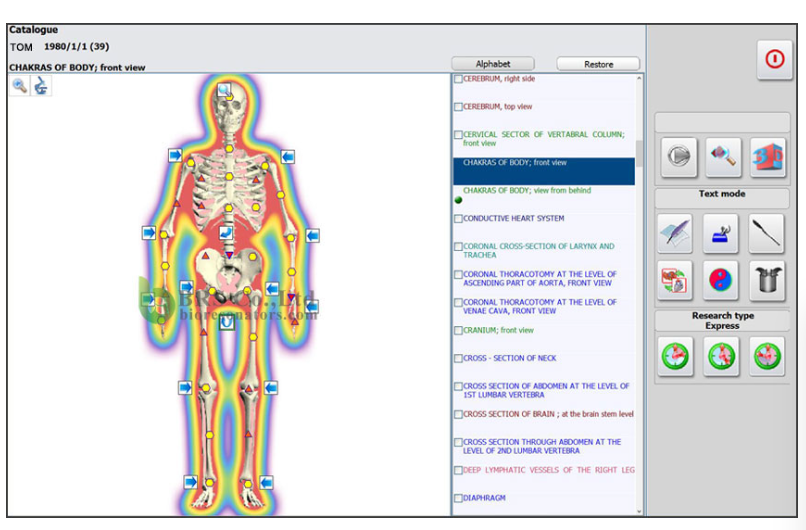
Task: Open the 3D view icon
Action: (x=767, y=157)
